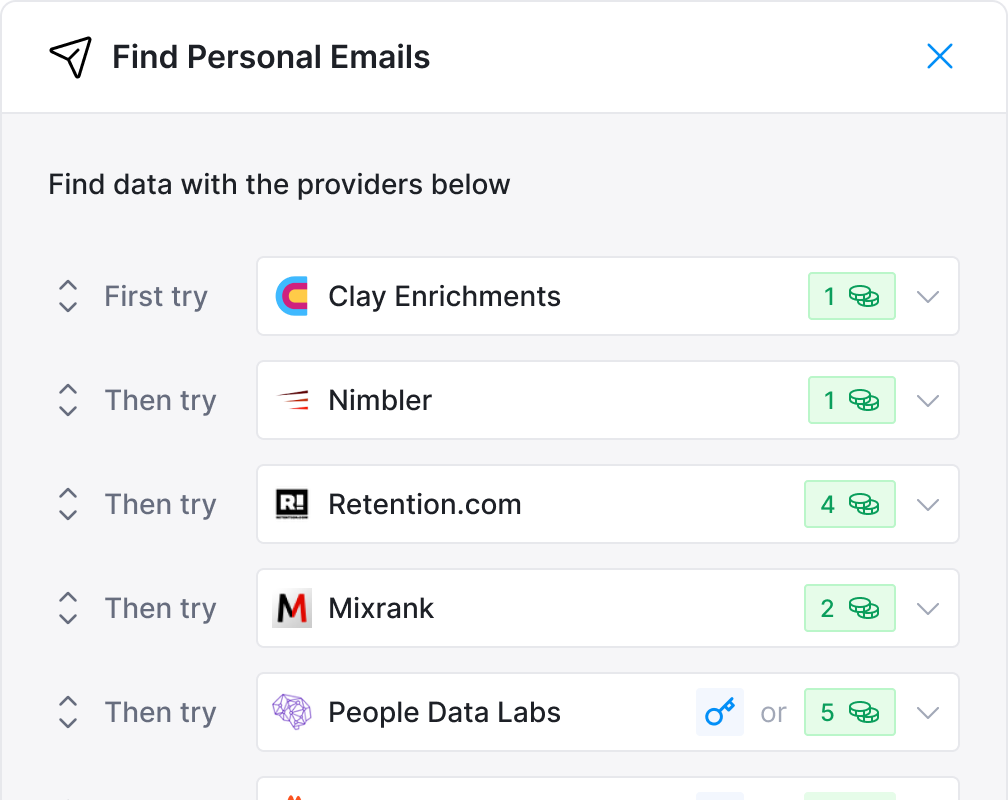Click the Retention.com logo icon
The height and width of the screenshot is (800, 1008).
292,504
